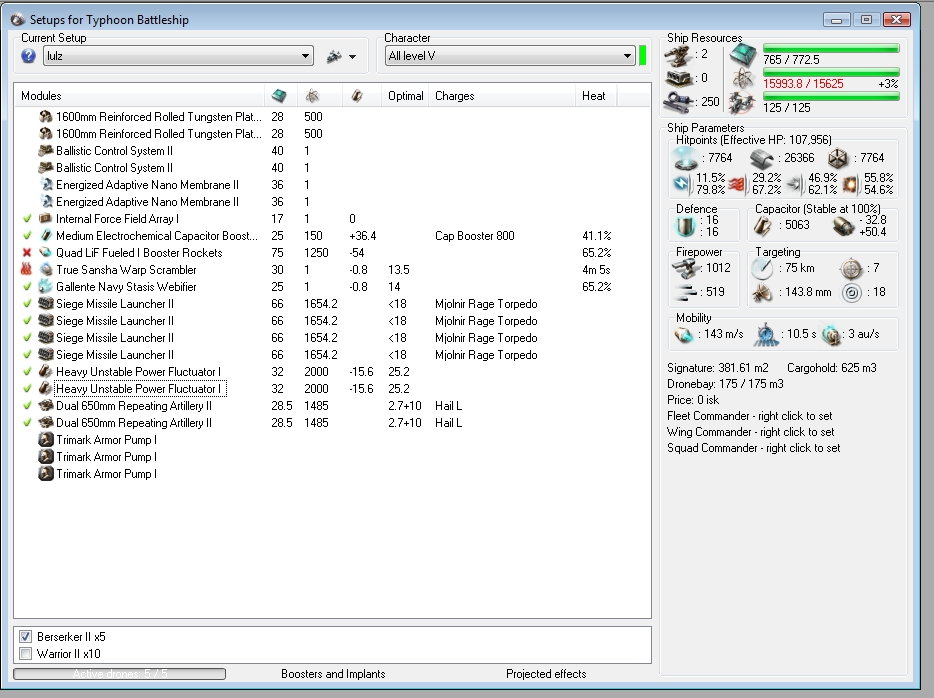
Task: Expand the Character dropdown set to All level V
Action: pos(627,57)
